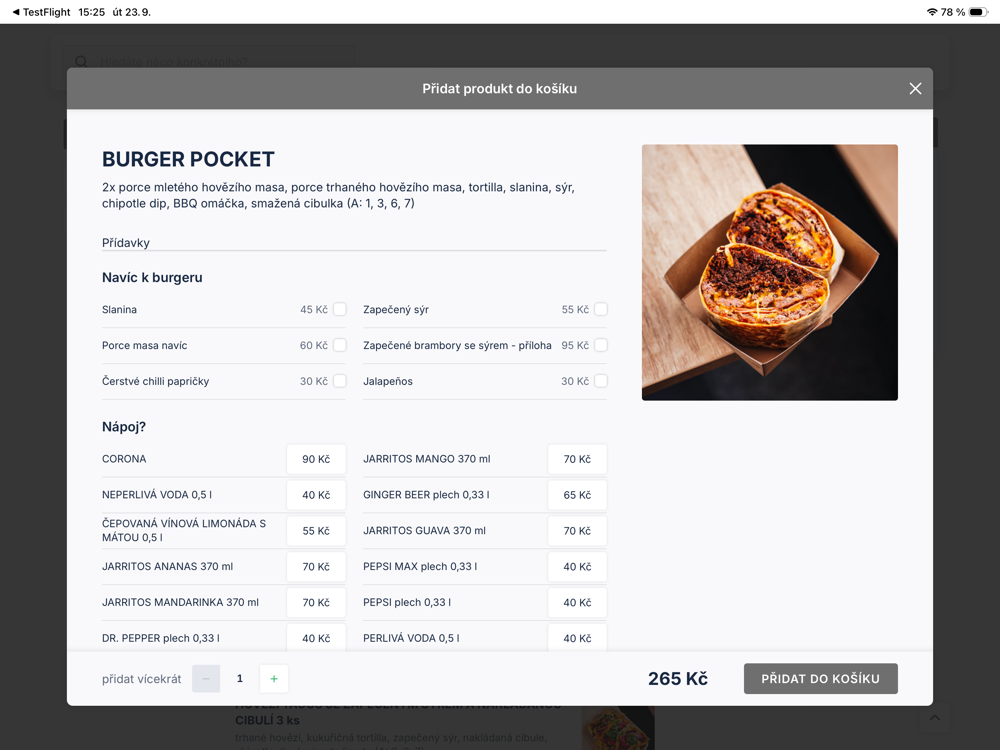The height and width of the screenshot is (750, 1000).
Task: Click the 265 Kč total price
Action: pos(678,679)
